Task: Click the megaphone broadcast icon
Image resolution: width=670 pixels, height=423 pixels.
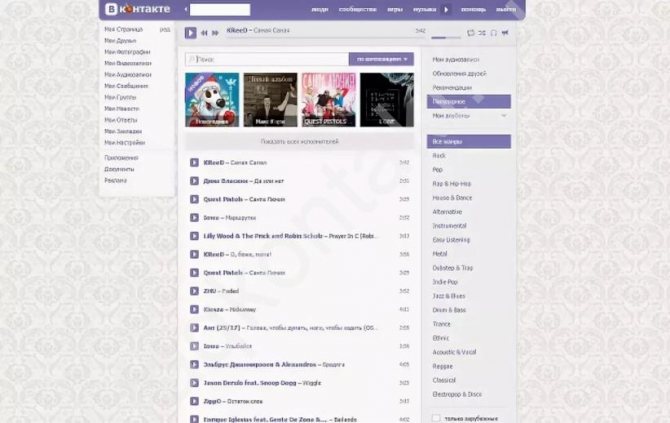Action: (x=505, y=33)
